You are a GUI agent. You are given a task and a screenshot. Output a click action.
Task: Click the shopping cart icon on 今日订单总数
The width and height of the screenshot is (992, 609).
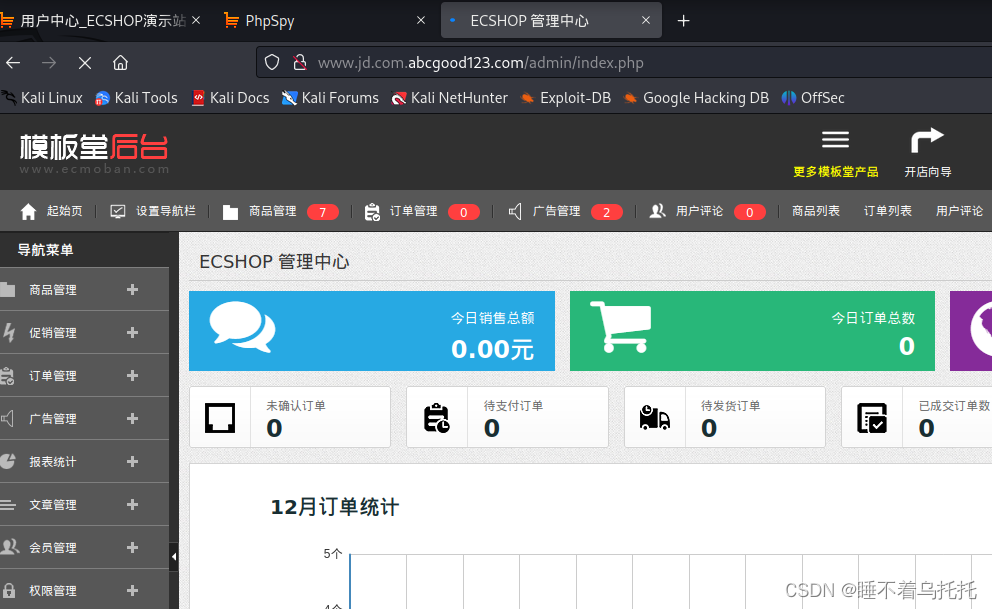tap(621, 327)
